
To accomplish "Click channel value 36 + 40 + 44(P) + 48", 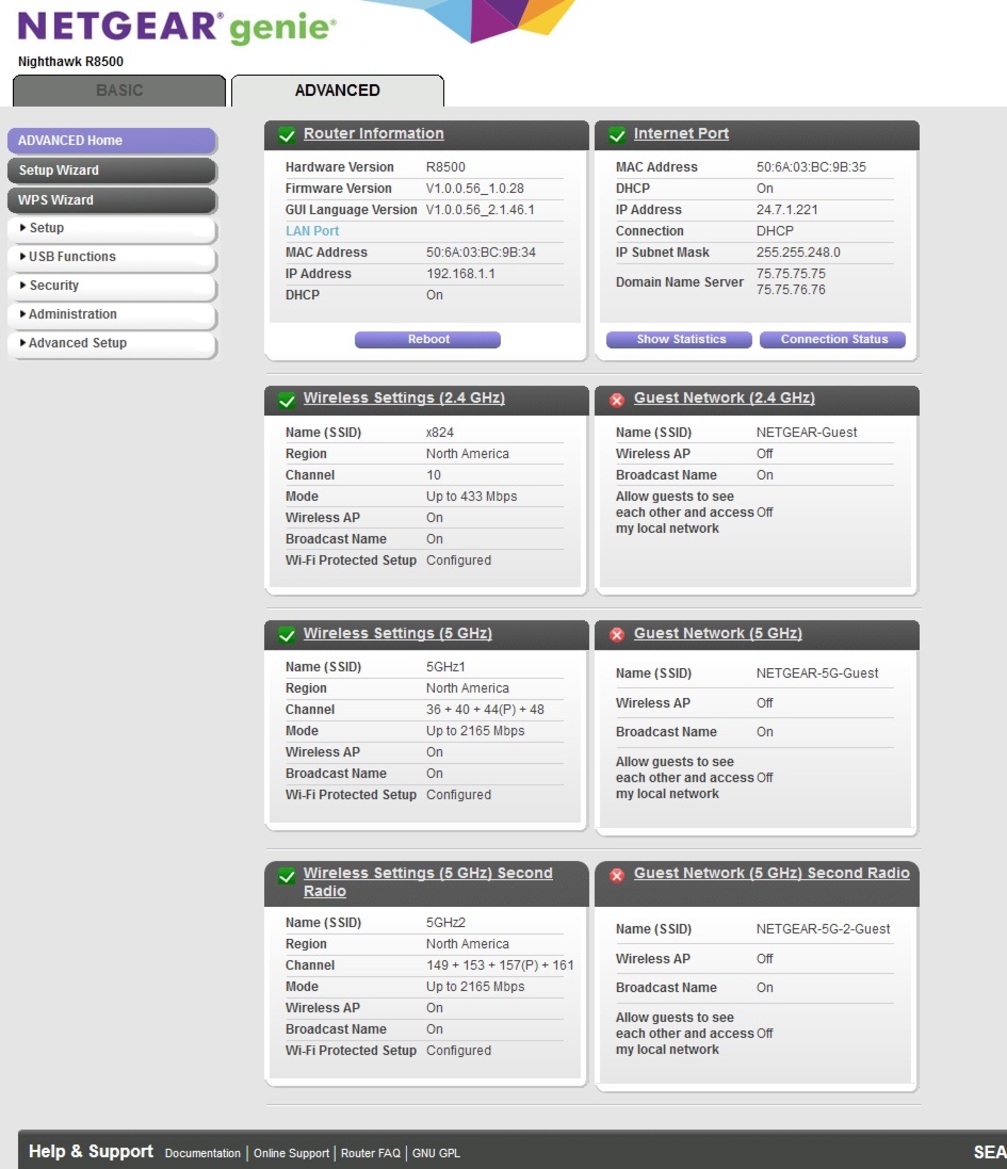I will pos(485,710).
